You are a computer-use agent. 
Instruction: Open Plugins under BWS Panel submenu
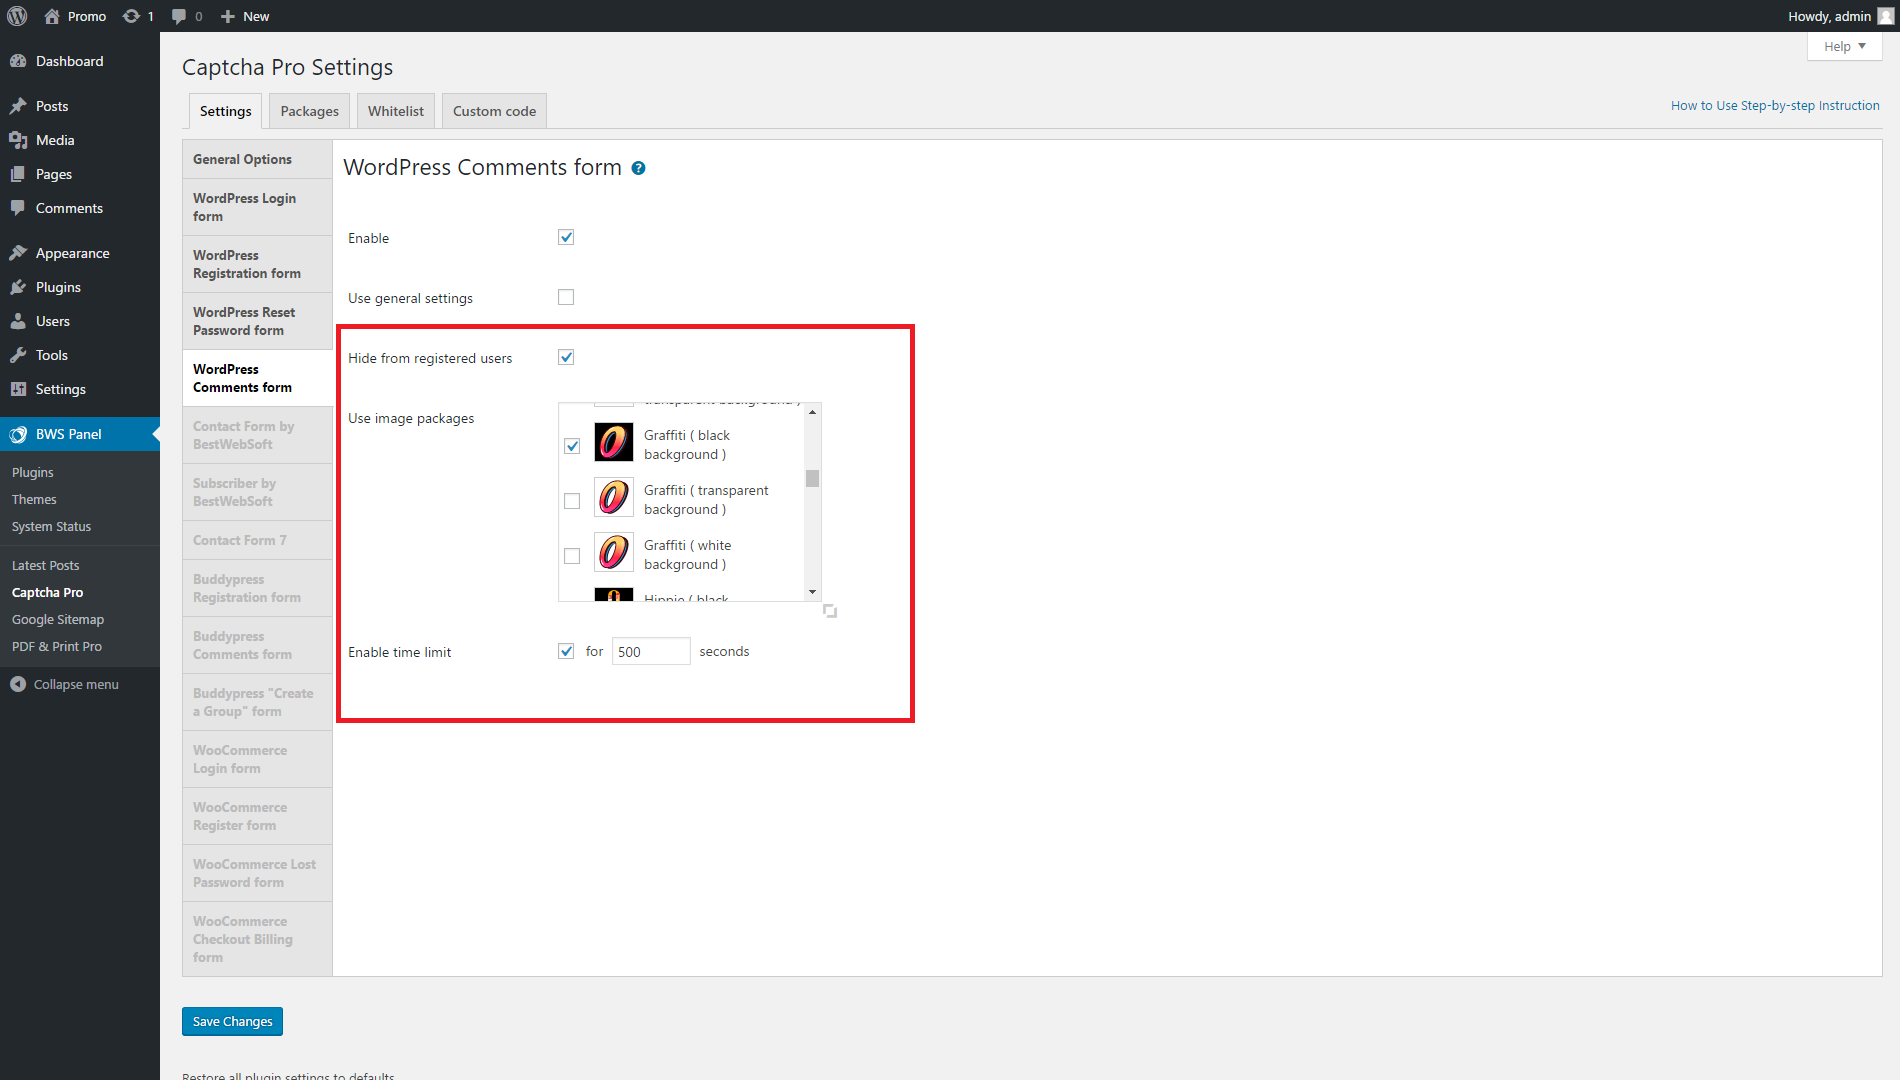click(33, 472)
